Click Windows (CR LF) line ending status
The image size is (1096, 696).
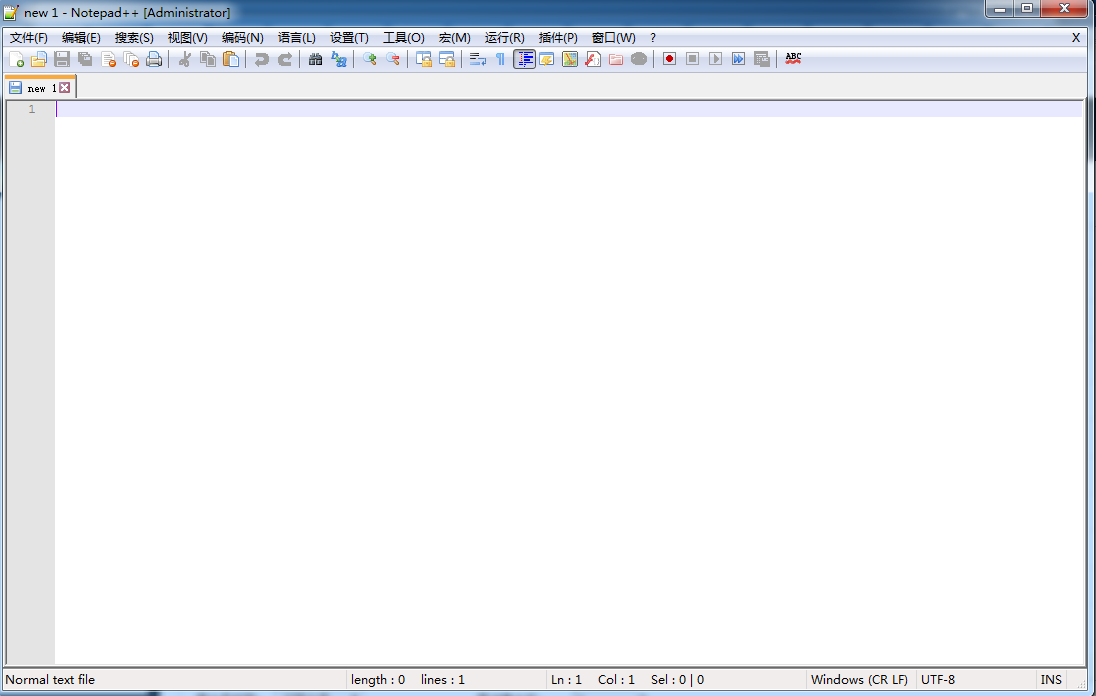[x=859, y=679]
